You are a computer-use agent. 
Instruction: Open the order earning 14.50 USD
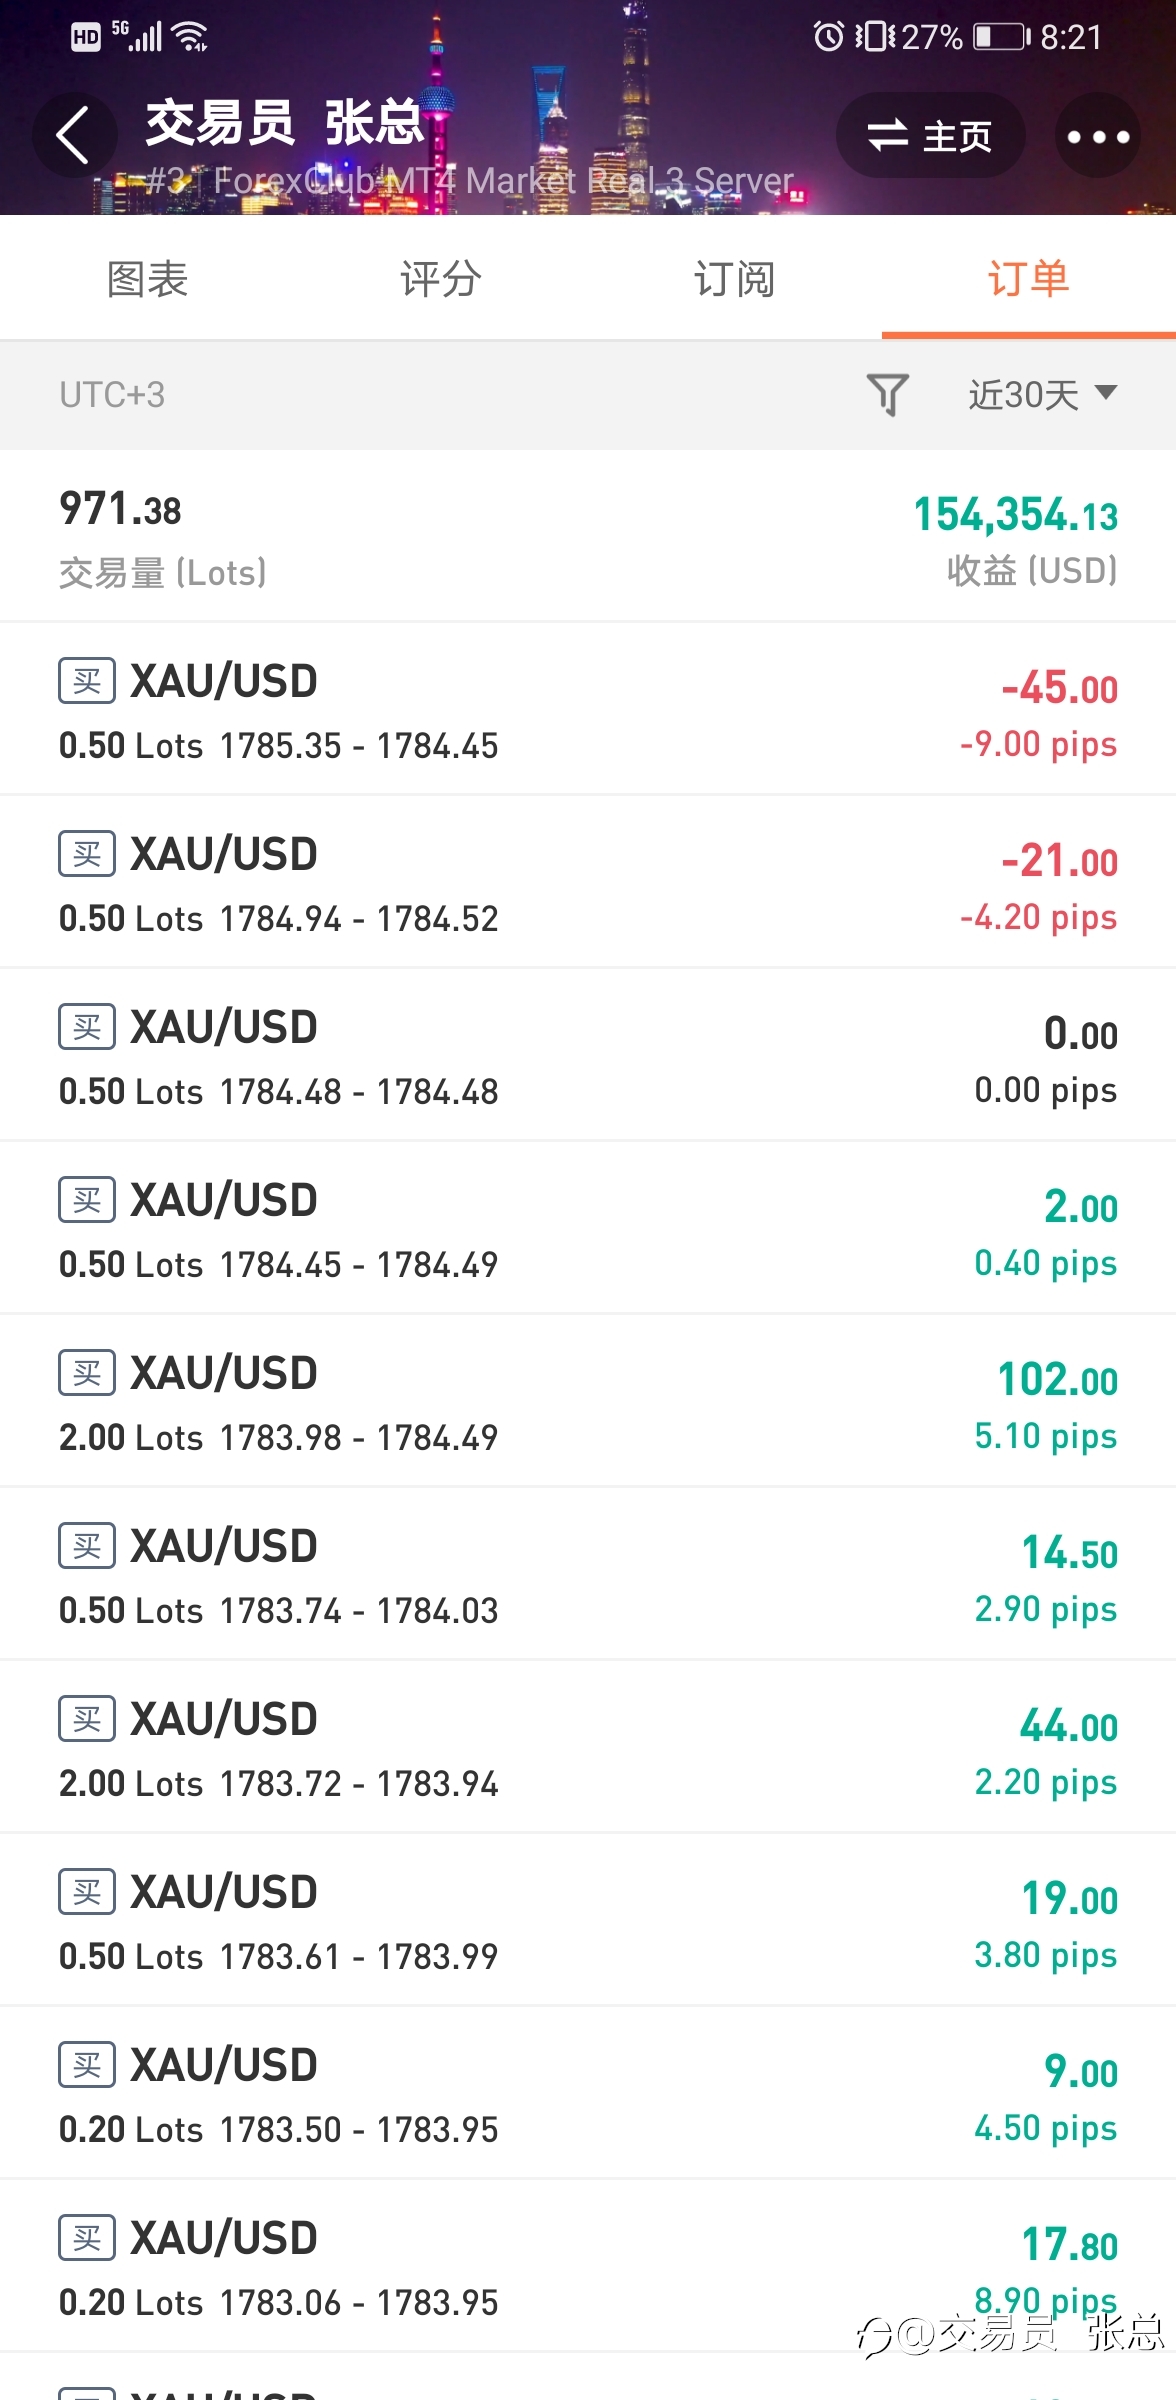pyautogui.click(x=588, y=1575)
